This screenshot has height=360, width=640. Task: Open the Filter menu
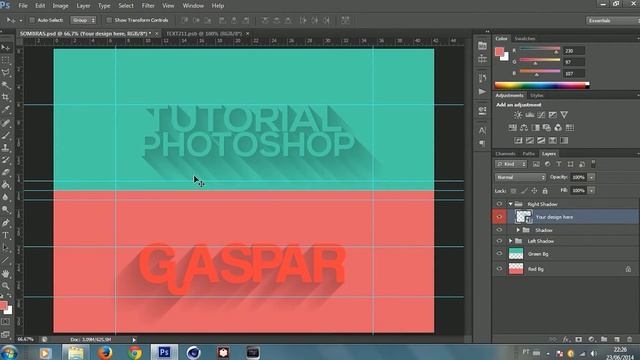[x=148, y=6]
